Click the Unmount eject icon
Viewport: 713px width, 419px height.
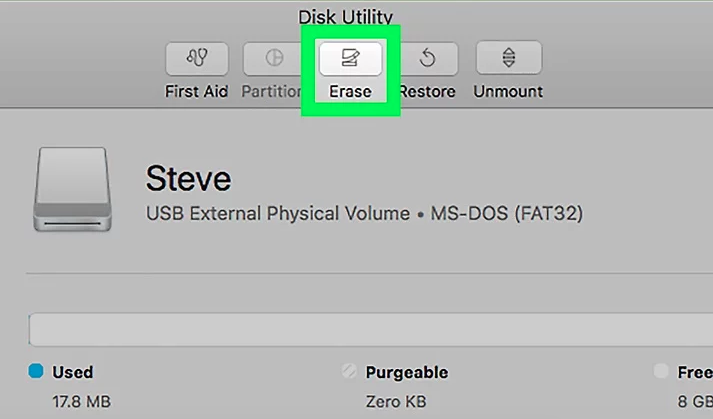coord(509,58)
